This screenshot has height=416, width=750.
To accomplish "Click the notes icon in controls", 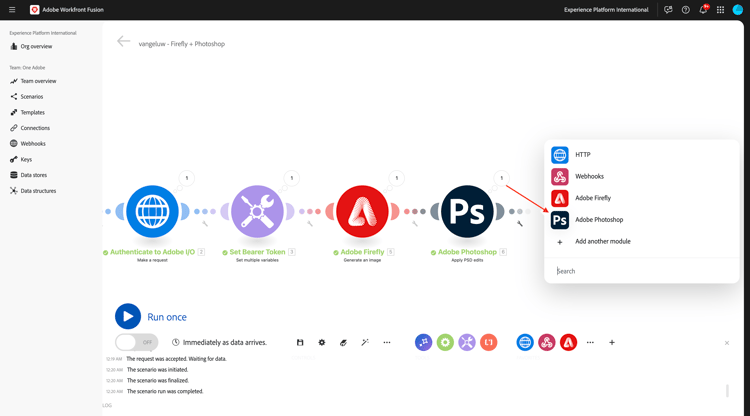I will [x=343, y=342].
